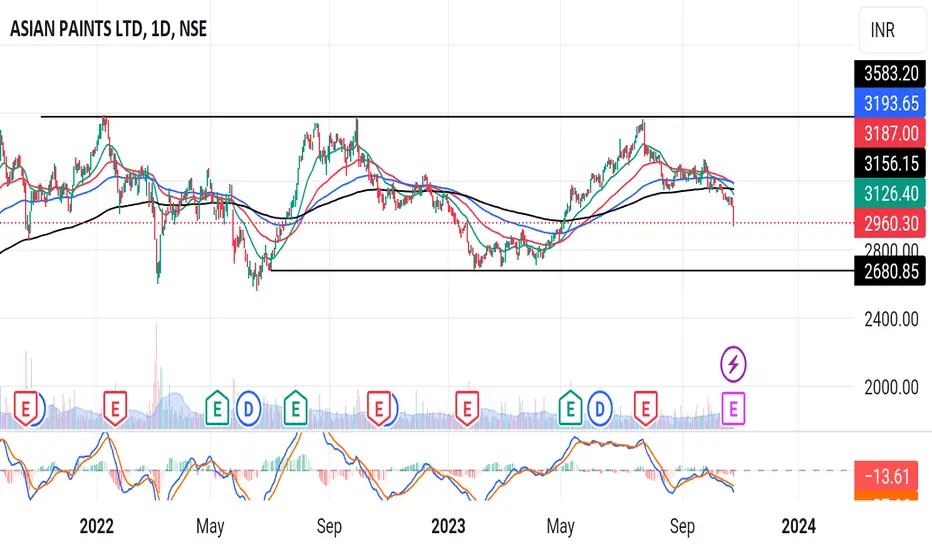Click the 2400.00 price axis value
The height and width of the screenshot is (550, 932).
(x=891, y=320)
